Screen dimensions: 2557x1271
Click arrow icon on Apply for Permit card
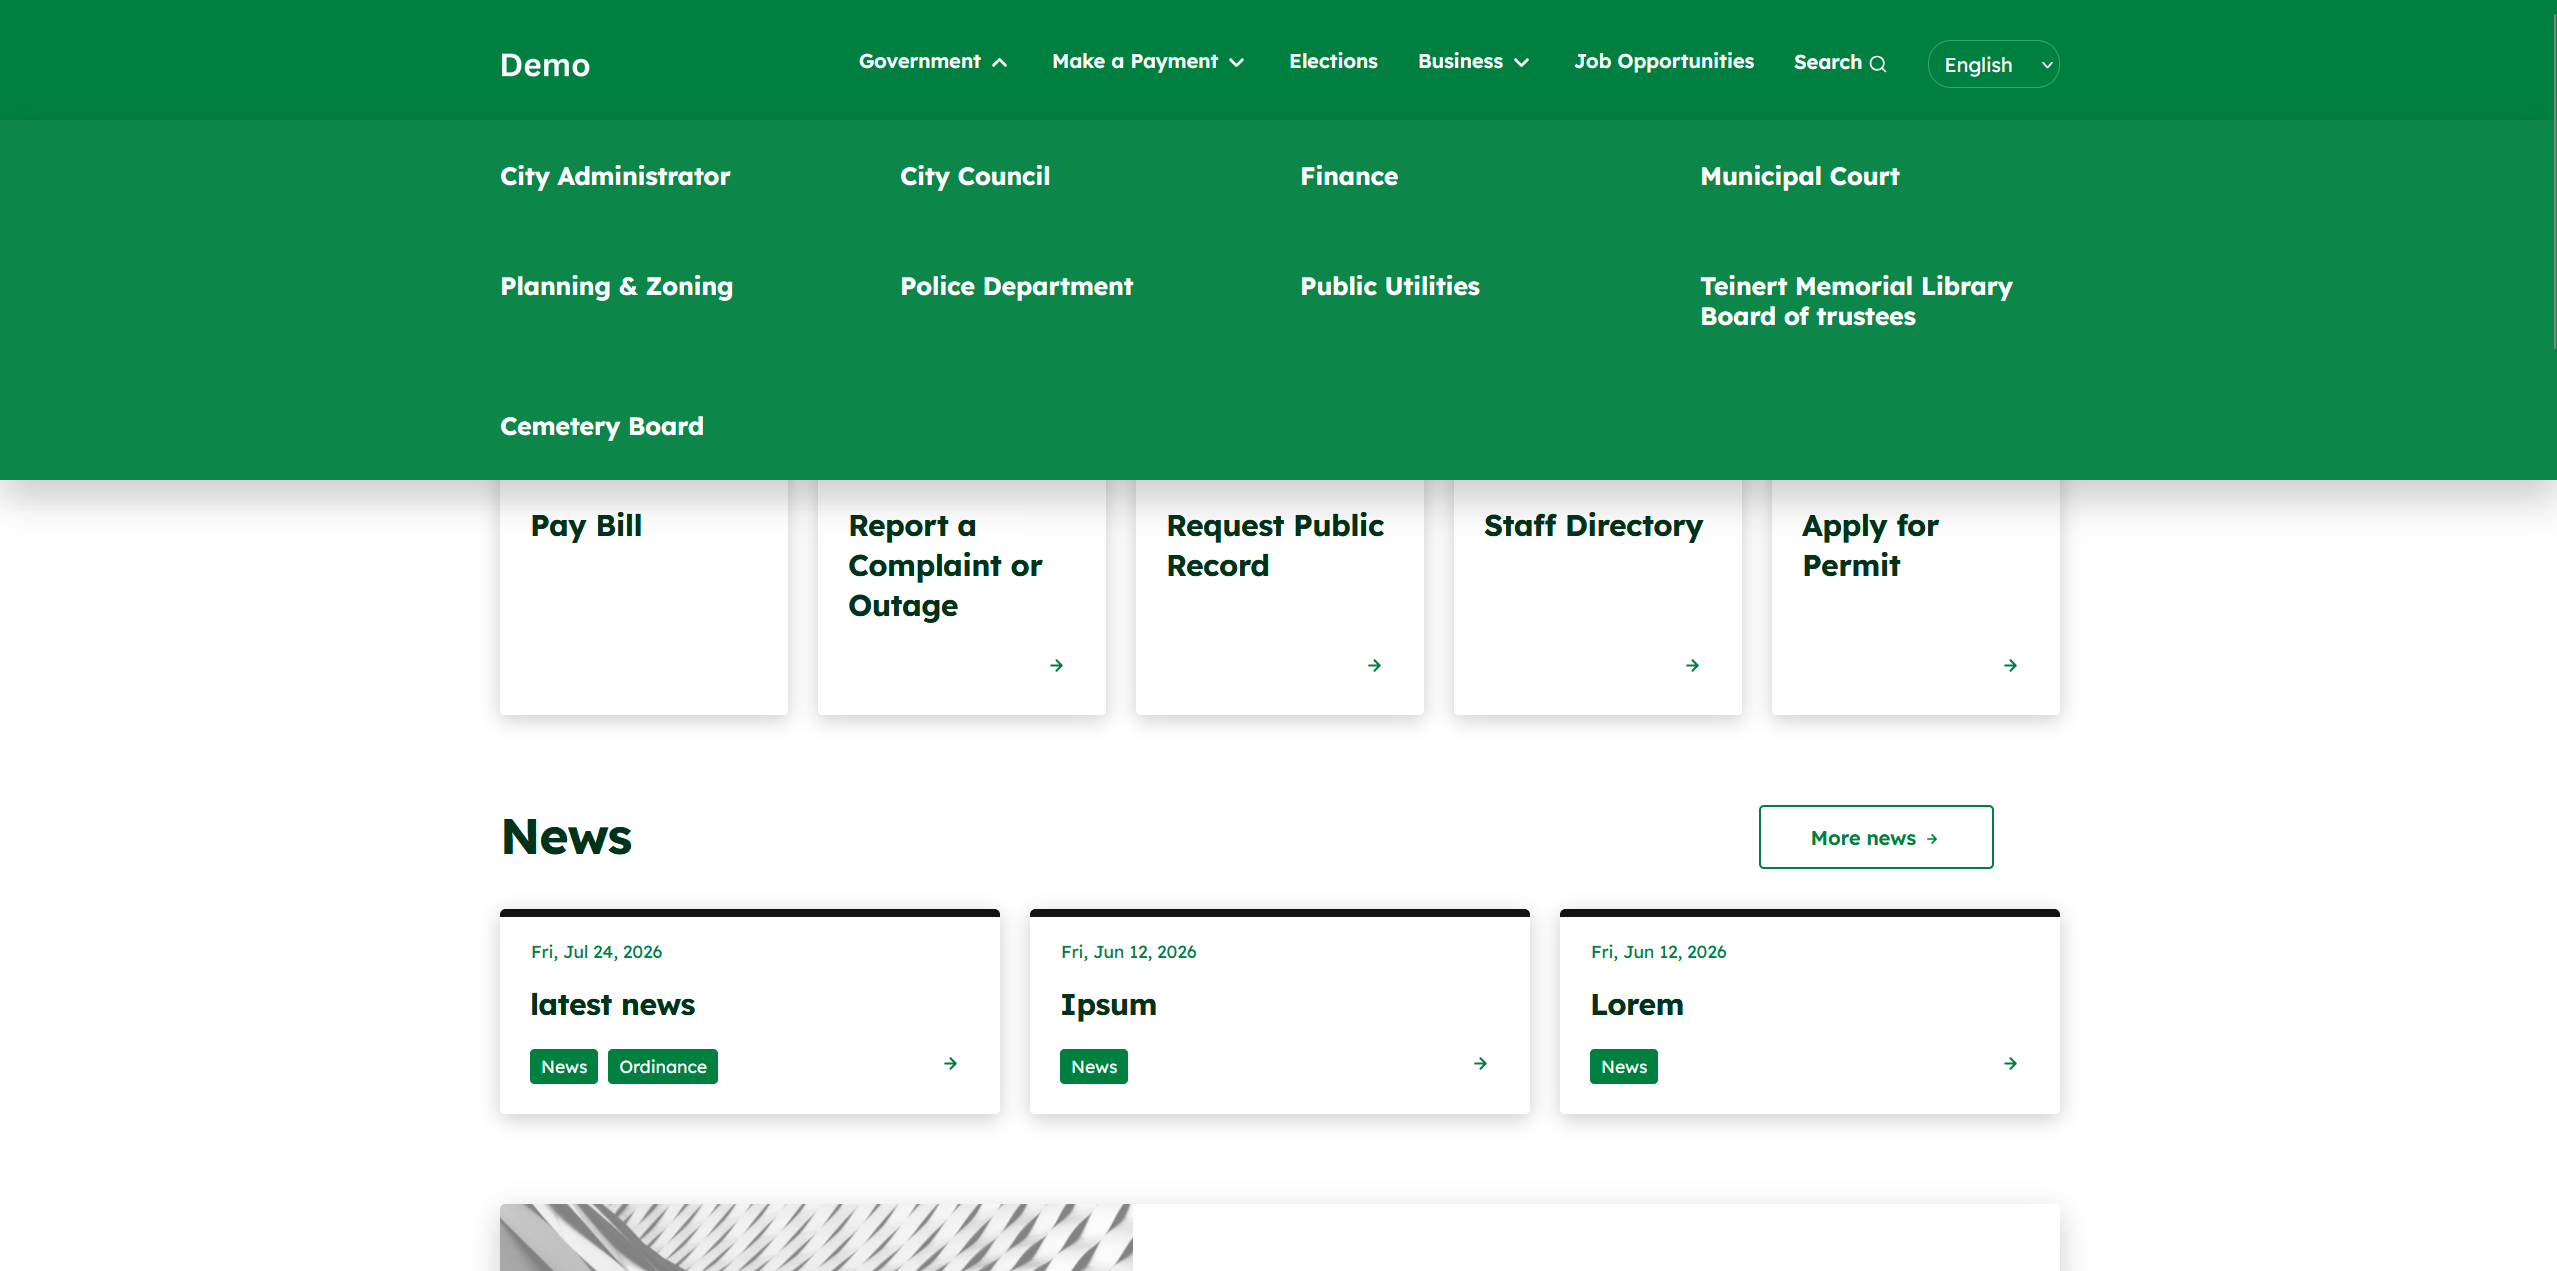point(2010,665)
